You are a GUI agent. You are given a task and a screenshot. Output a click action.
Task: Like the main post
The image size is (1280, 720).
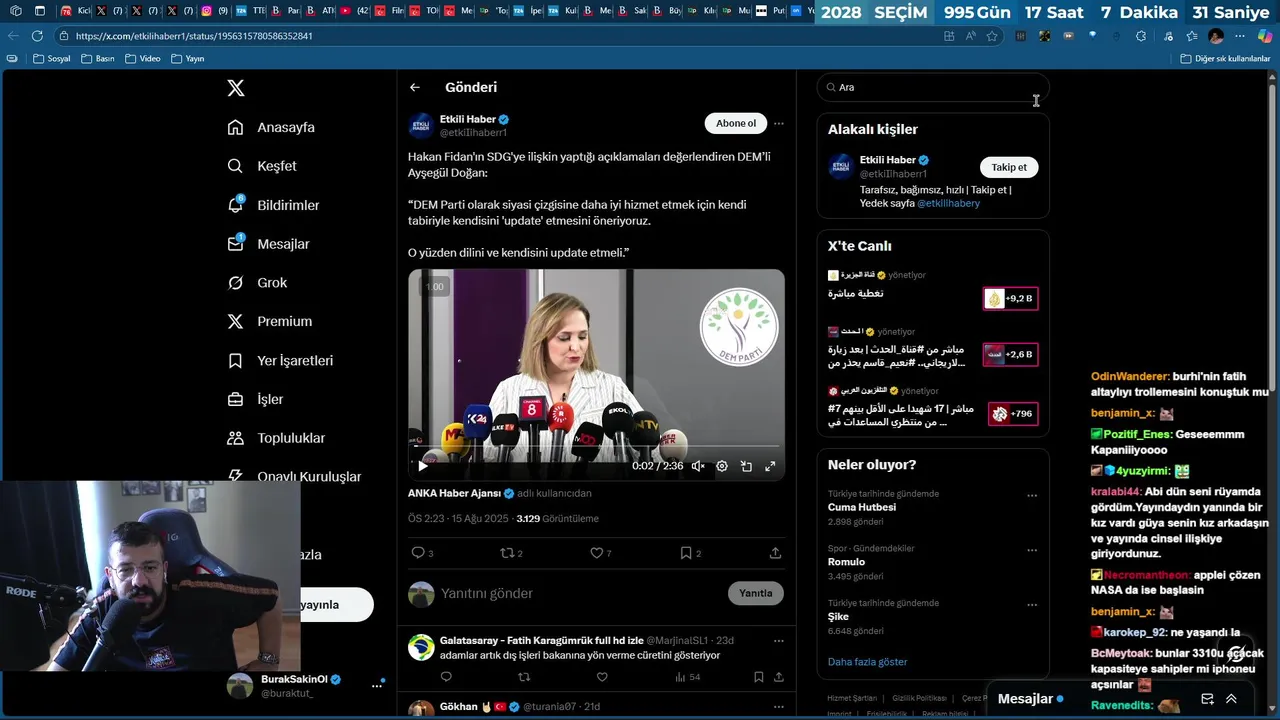600,553
